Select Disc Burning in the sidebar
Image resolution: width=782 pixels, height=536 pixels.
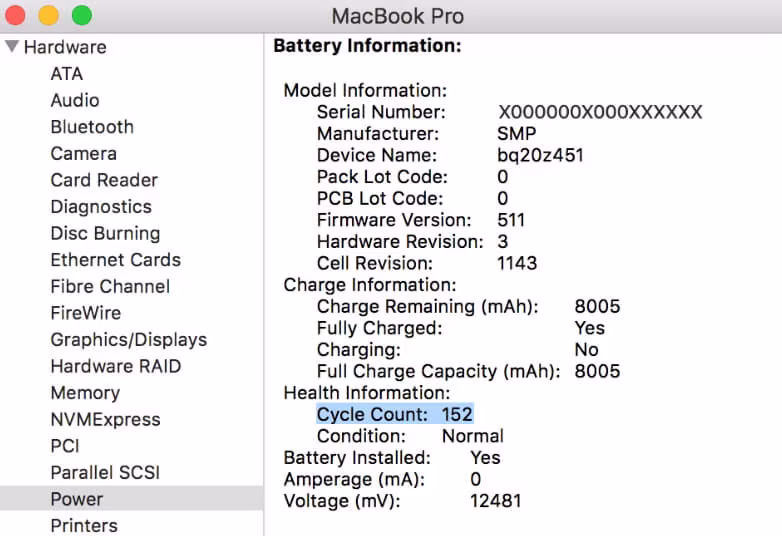[x=105, y=233]
